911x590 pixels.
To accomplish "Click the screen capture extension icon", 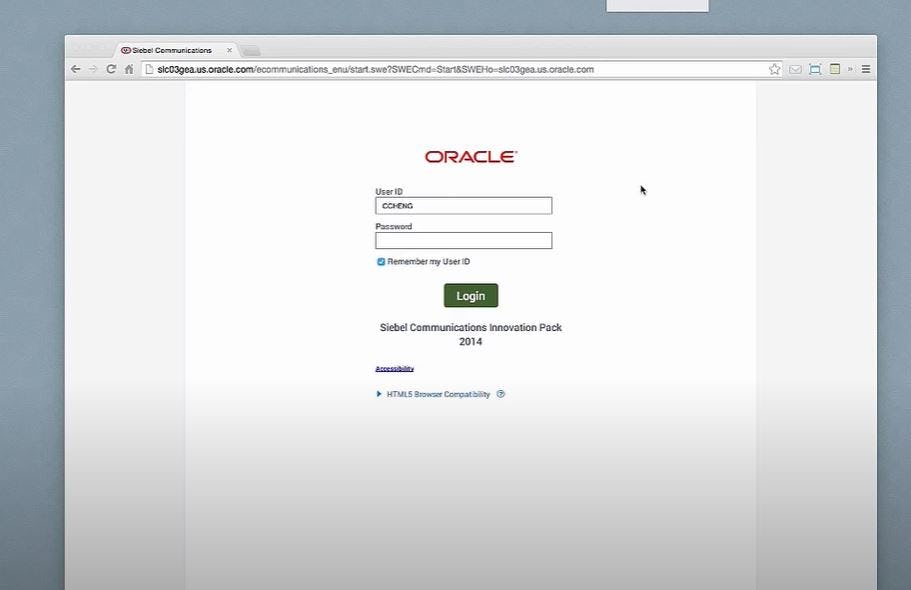I will point(815,69).
